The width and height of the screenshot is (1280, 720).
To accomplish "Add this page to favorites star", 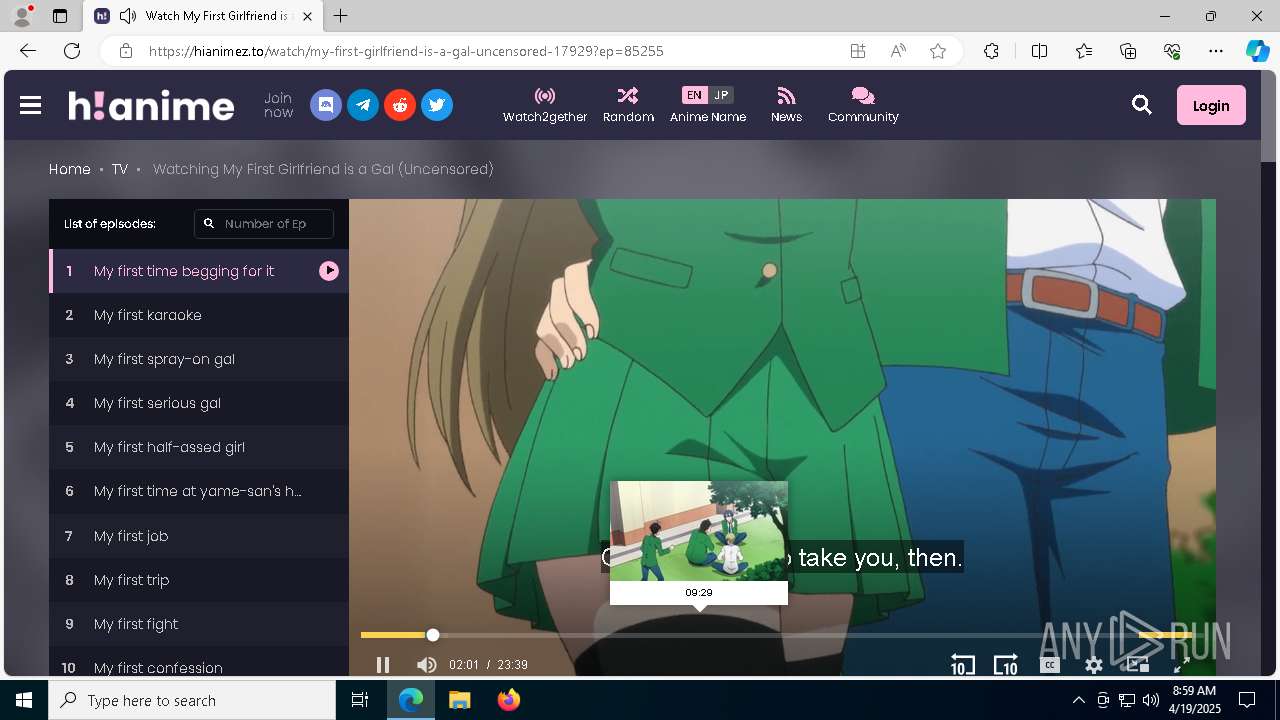I will click(x=938, y=51).
